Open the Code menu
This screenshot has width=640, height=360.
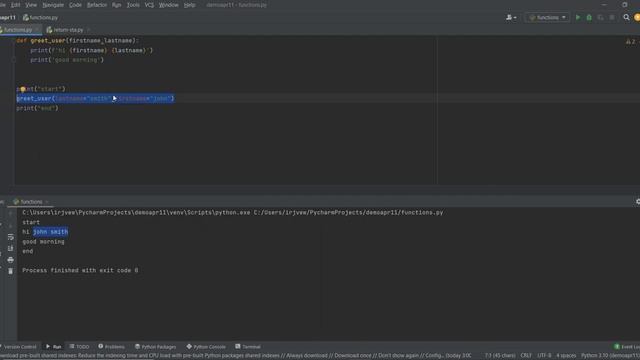(75, 5)
